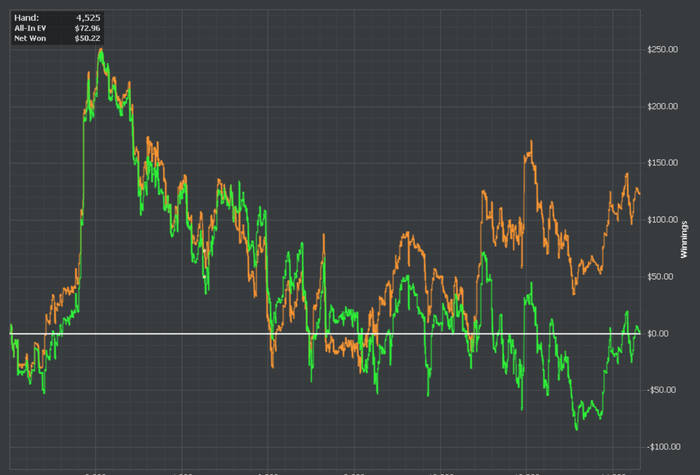
Task: Click the Net Won value $50.22
Action: [x=88, y=38]
